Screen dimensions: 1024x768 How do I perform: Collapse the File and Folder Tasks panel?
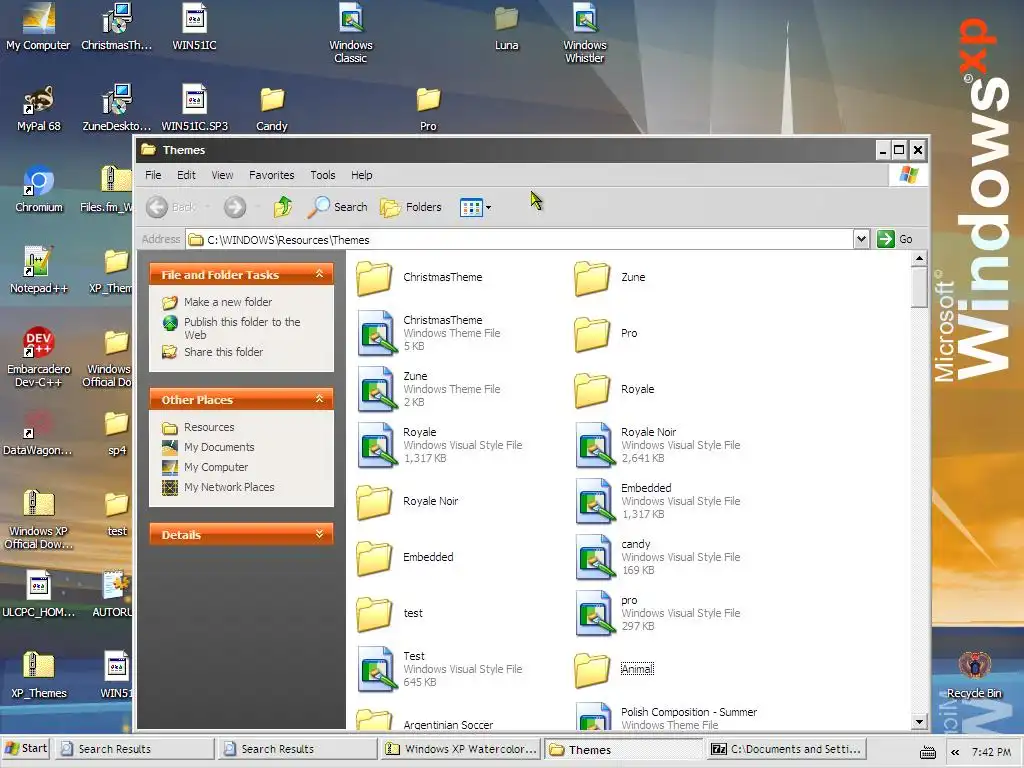click(319, 274)
